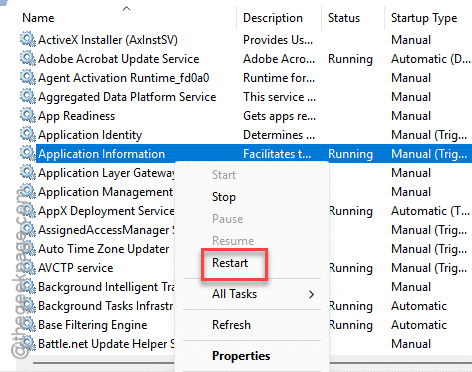Click the "Facilitates t..." description cell

coord(277,154)
